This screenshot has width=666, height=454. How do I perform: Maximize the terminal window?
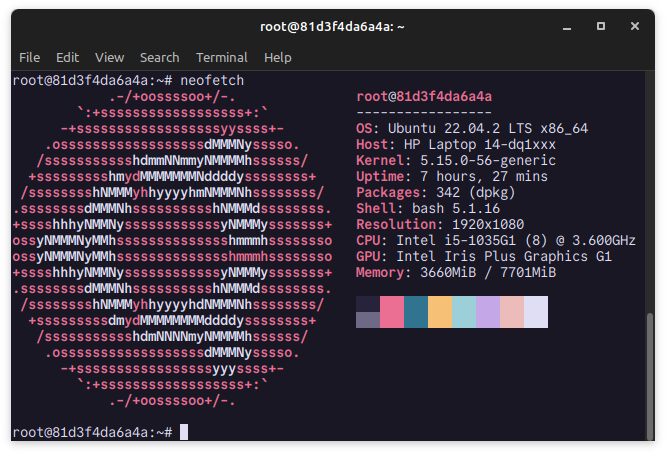pyautogui.click(x=601, y=26)
